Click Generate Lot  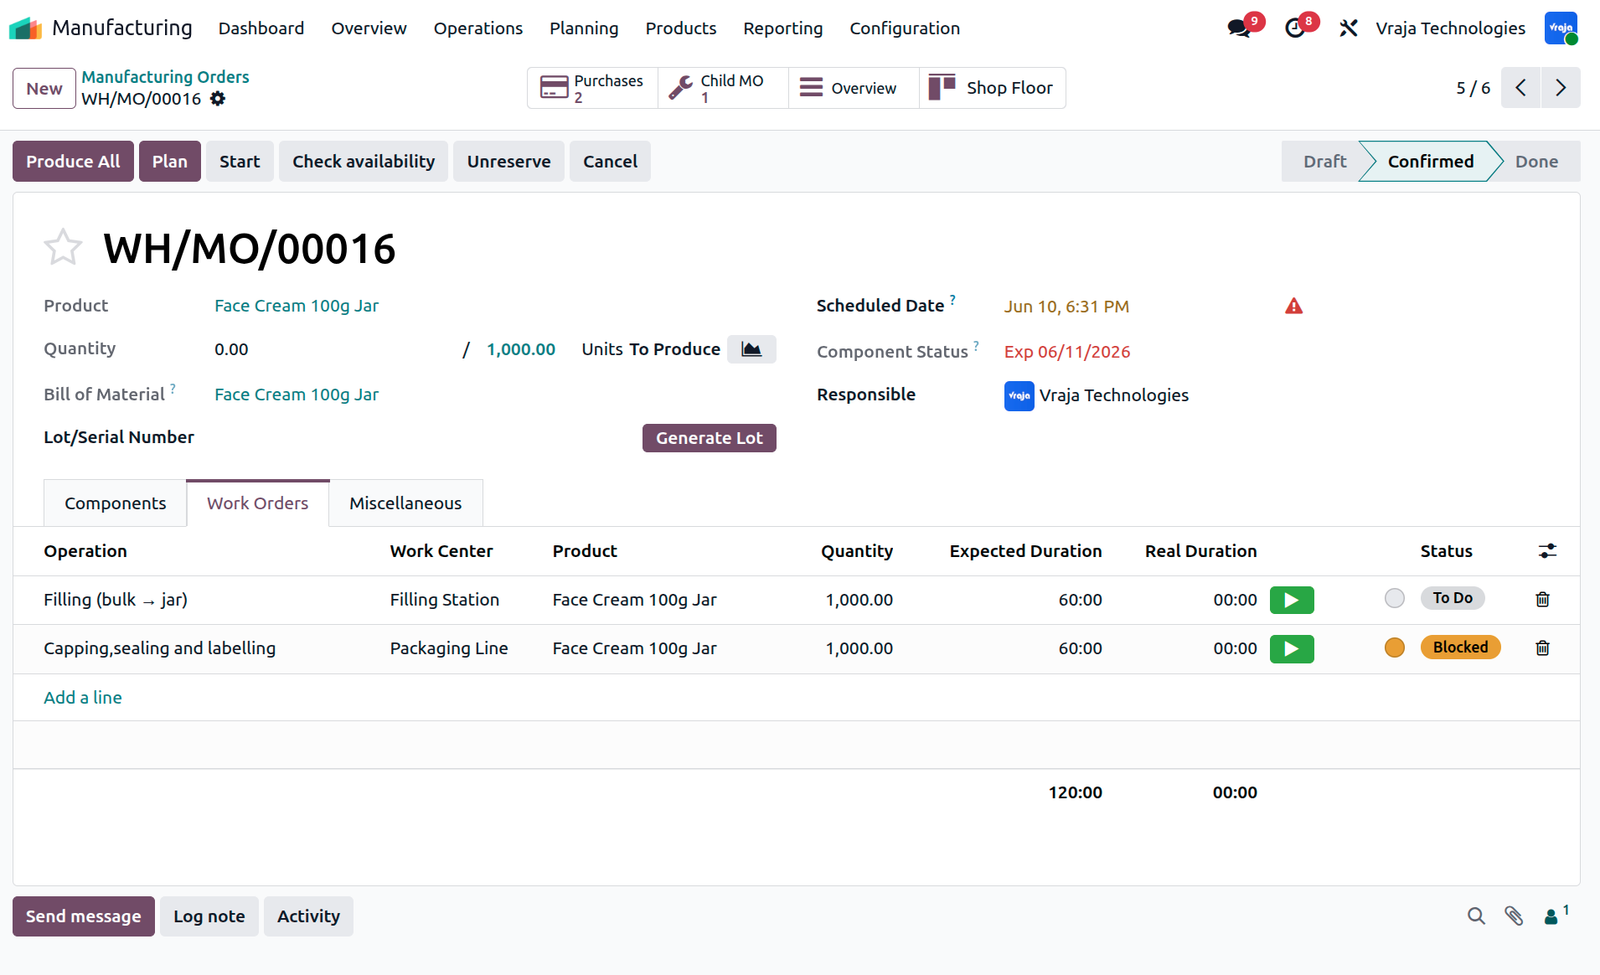point(709,438)
